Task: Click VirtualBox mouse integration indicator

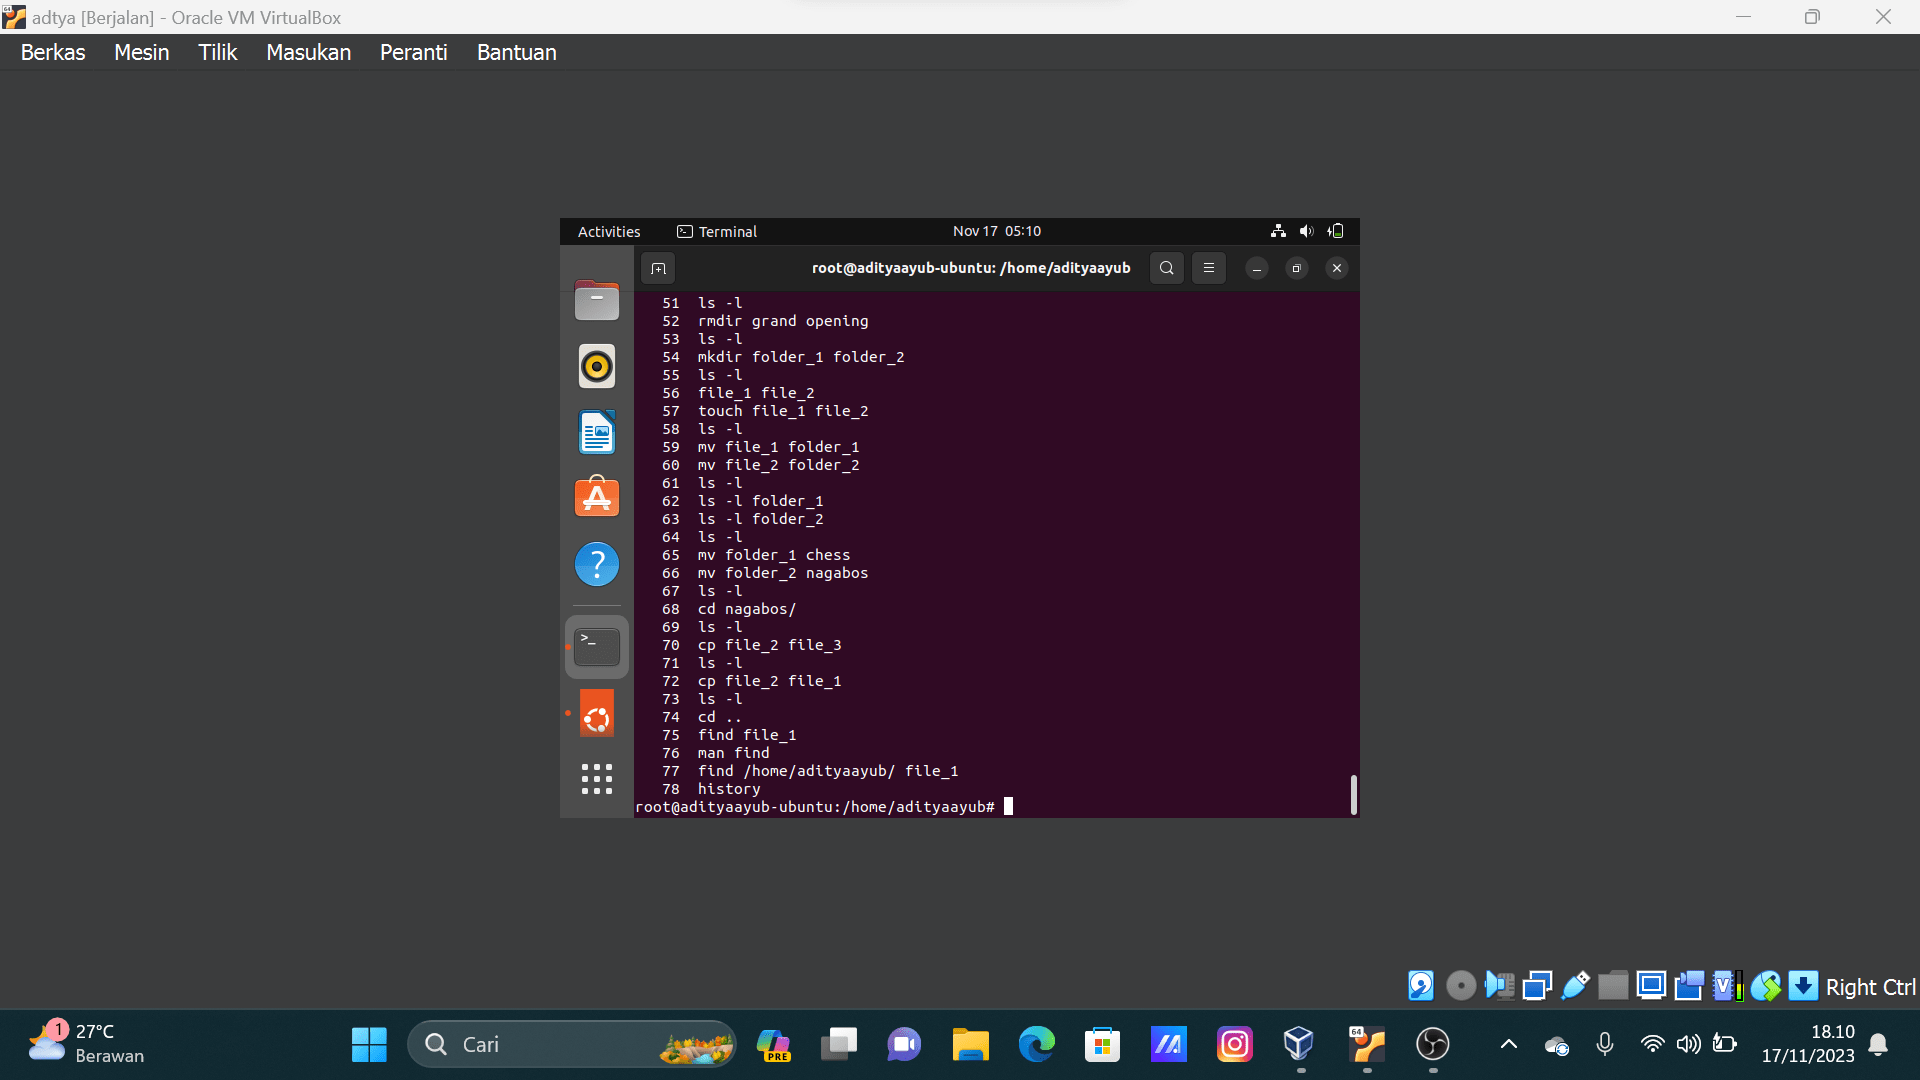Action: pyautogui.click(x=1765, y=986)
